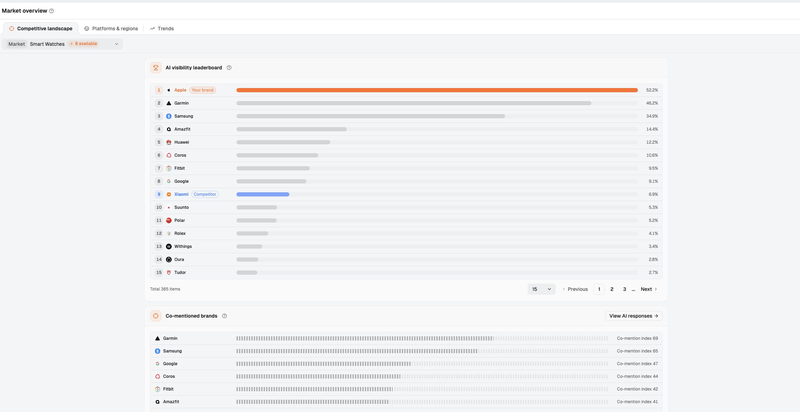Viewport: 800px width, 412px height.
Task: Go to leaderboard page 3
Action: coord(624,289)
